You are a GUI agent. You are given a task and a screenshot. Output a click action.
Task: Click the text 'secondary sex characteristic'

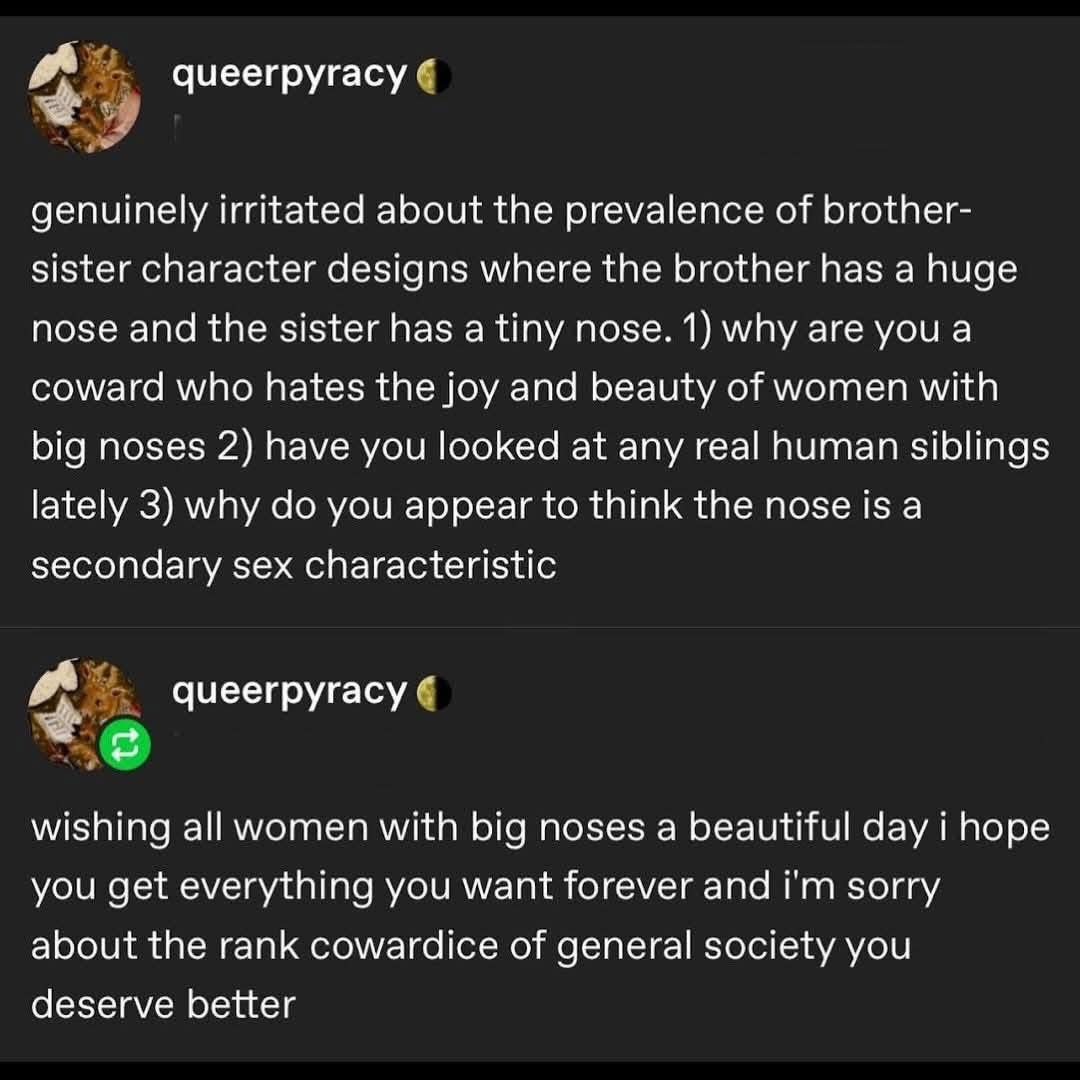pos(293,566)
